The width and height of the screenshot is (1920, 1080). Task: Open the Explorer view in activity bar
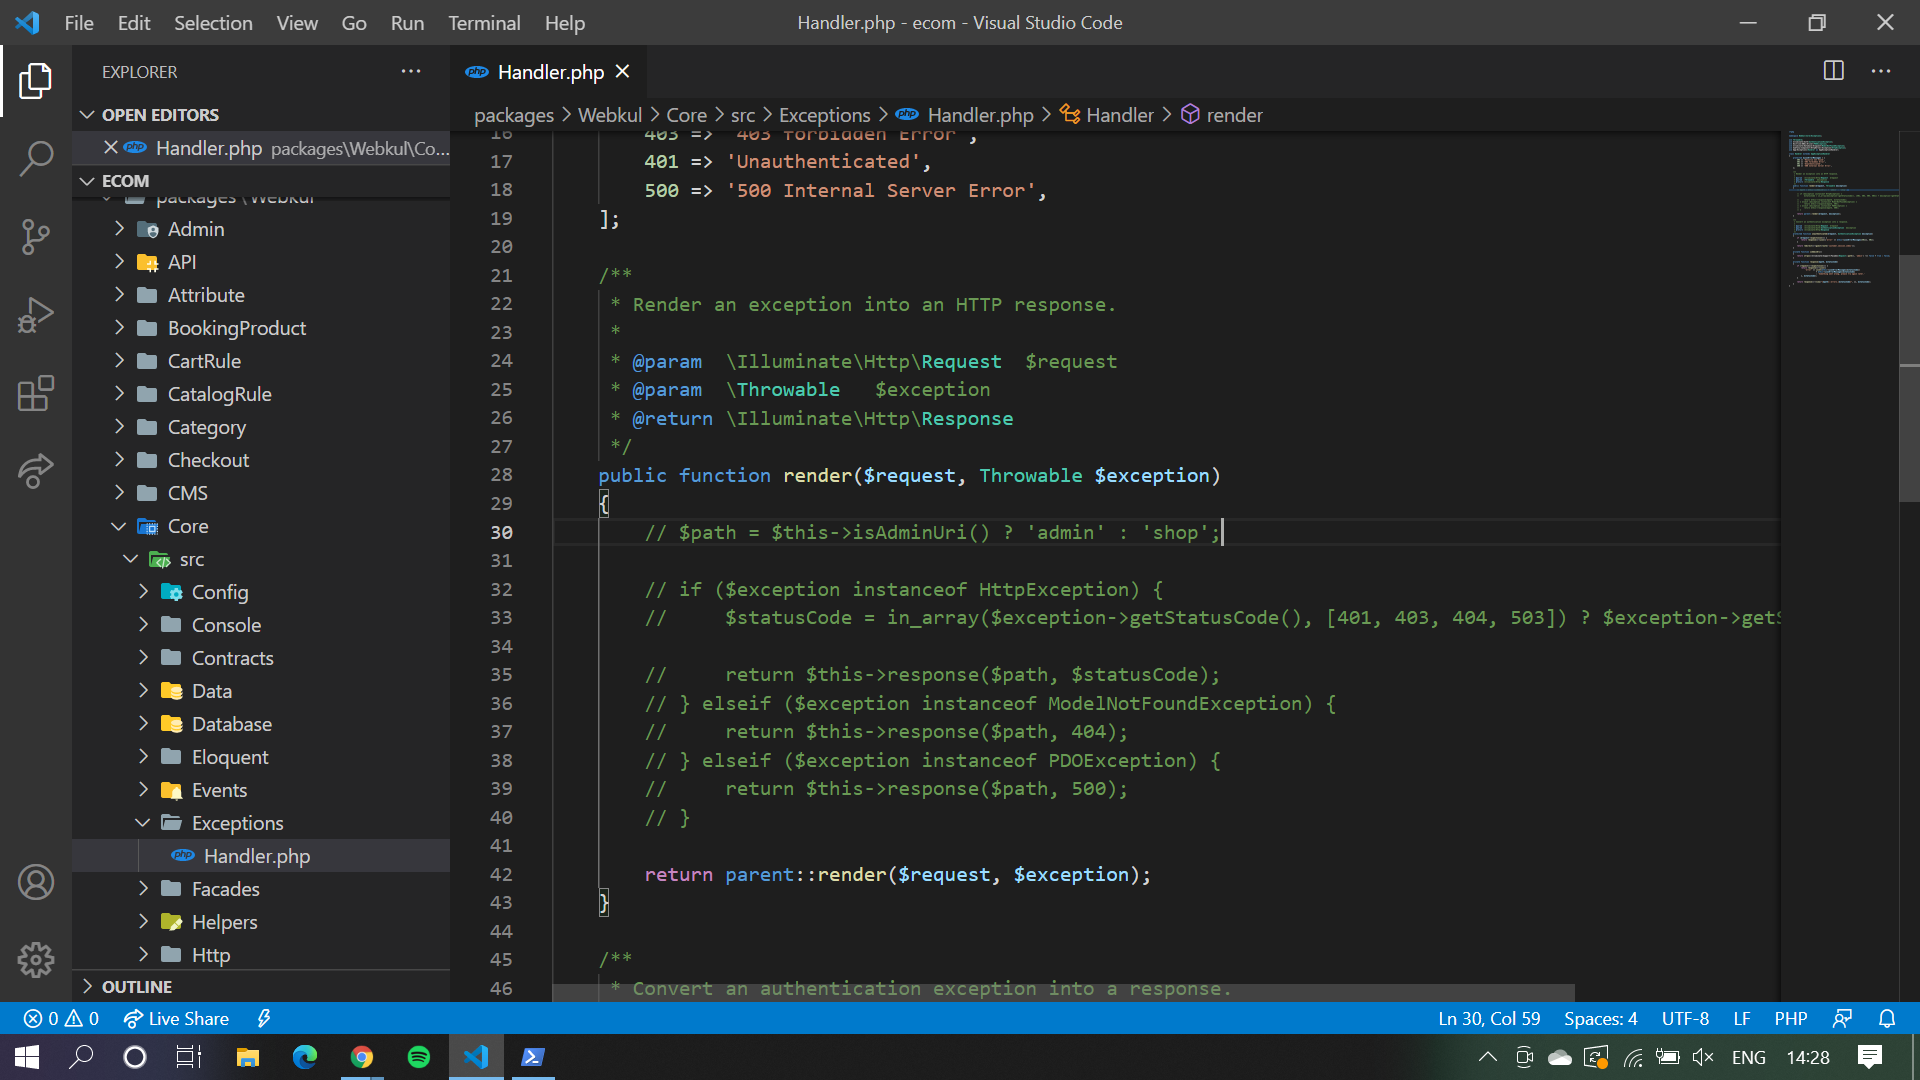[36, 81]
